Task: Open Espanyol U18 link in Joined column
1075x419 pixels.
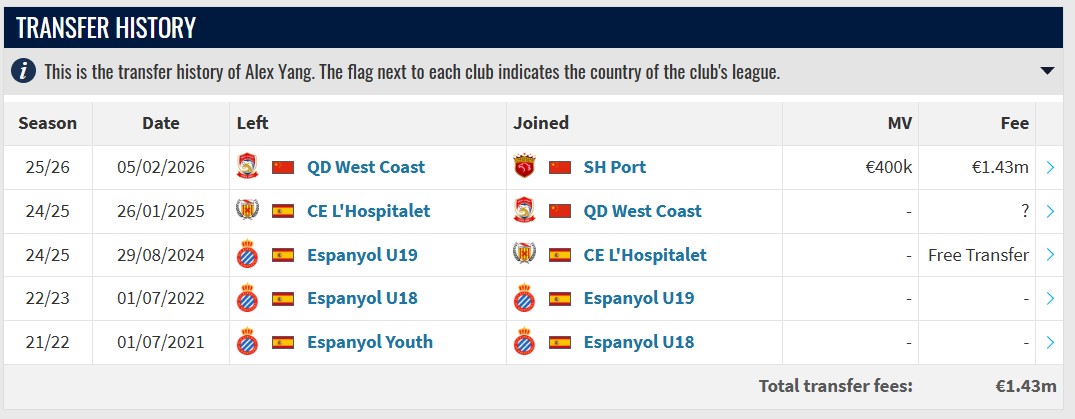Action: tap(638, 342)
